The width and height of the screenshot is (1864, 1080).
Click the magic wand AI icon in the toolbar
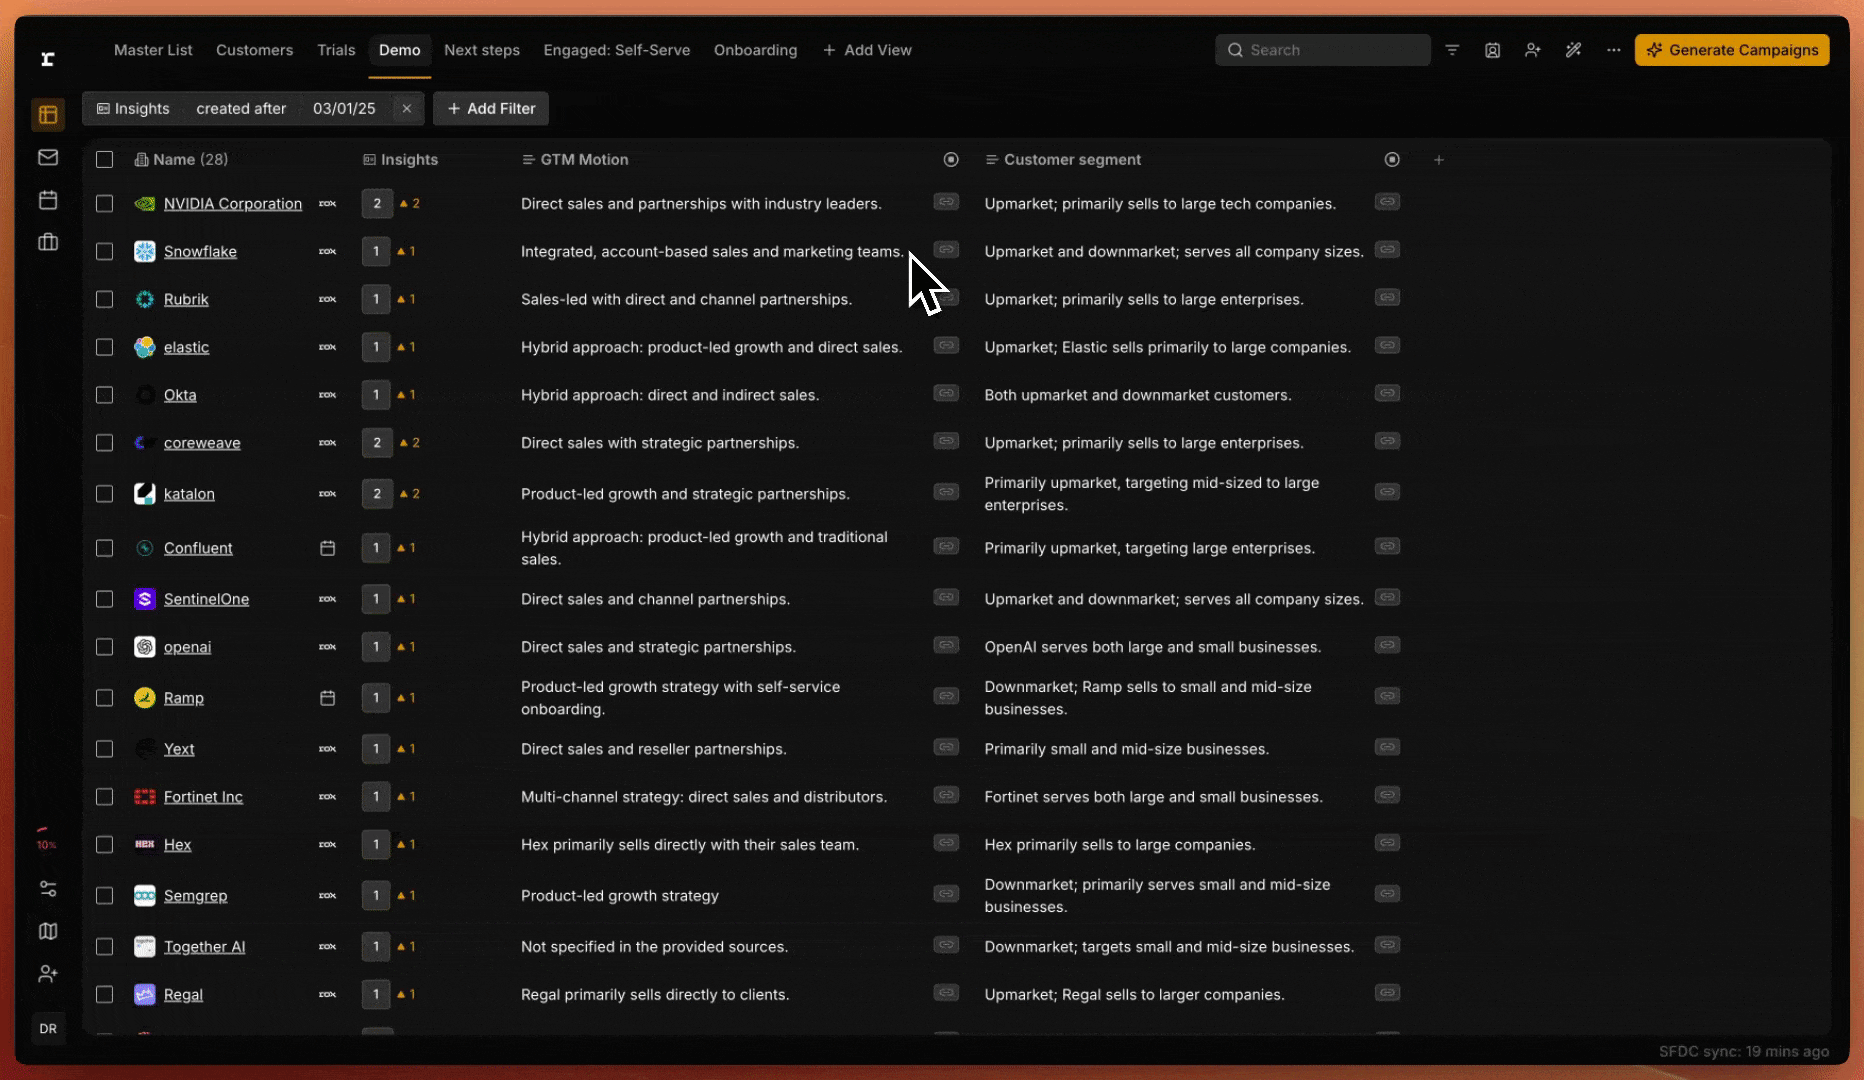pos(1573,49)
